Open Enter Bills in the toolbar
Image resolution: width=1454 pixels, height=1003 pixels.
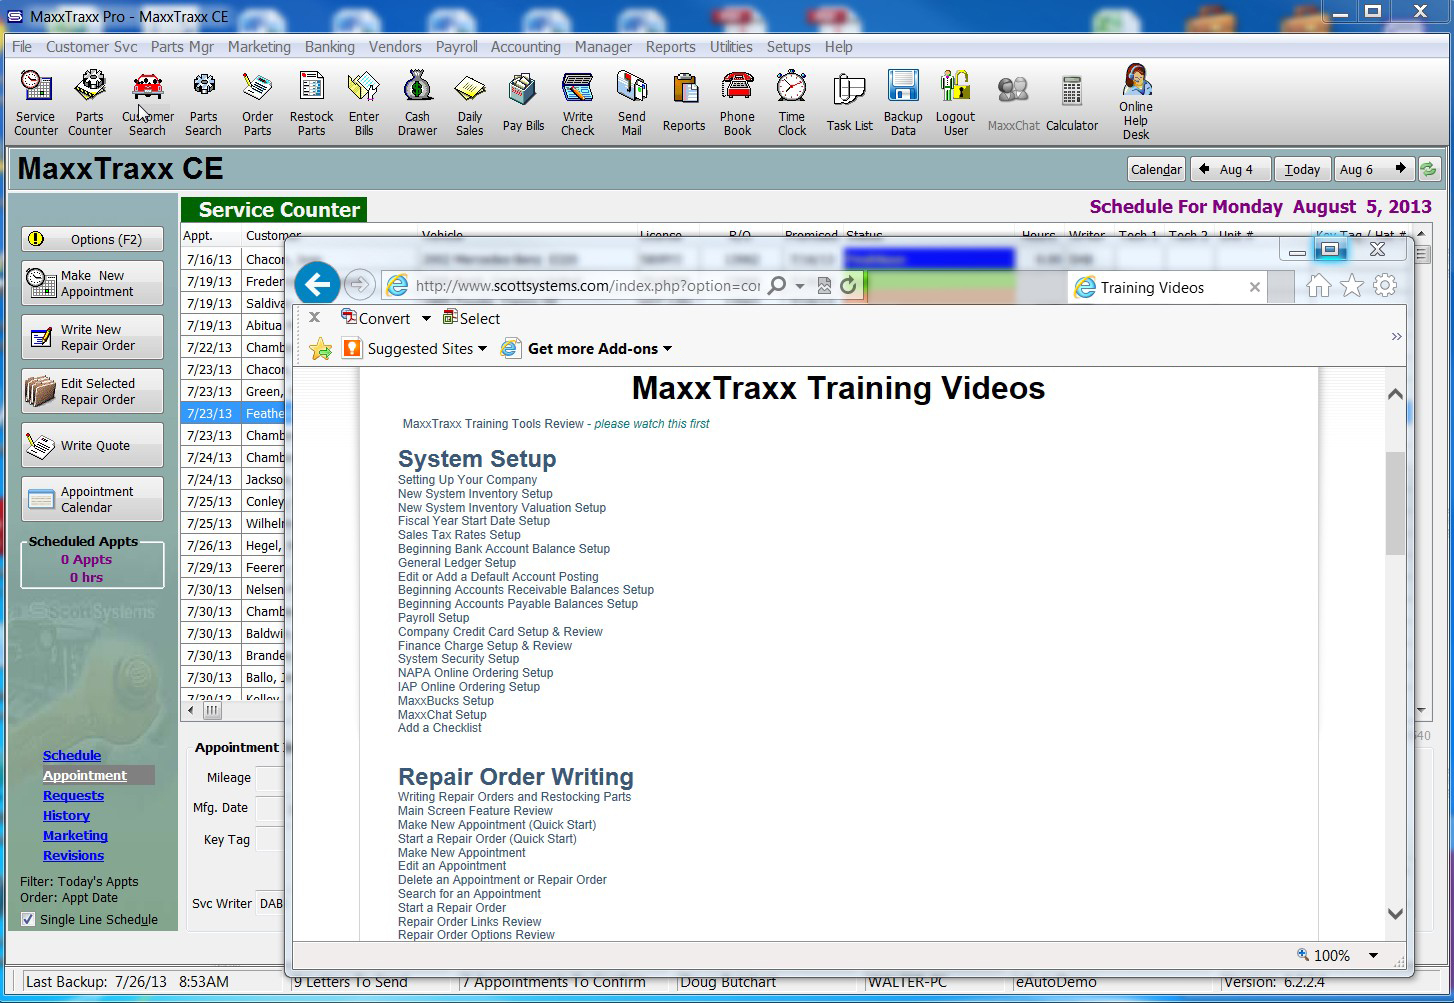coord(364,102)
